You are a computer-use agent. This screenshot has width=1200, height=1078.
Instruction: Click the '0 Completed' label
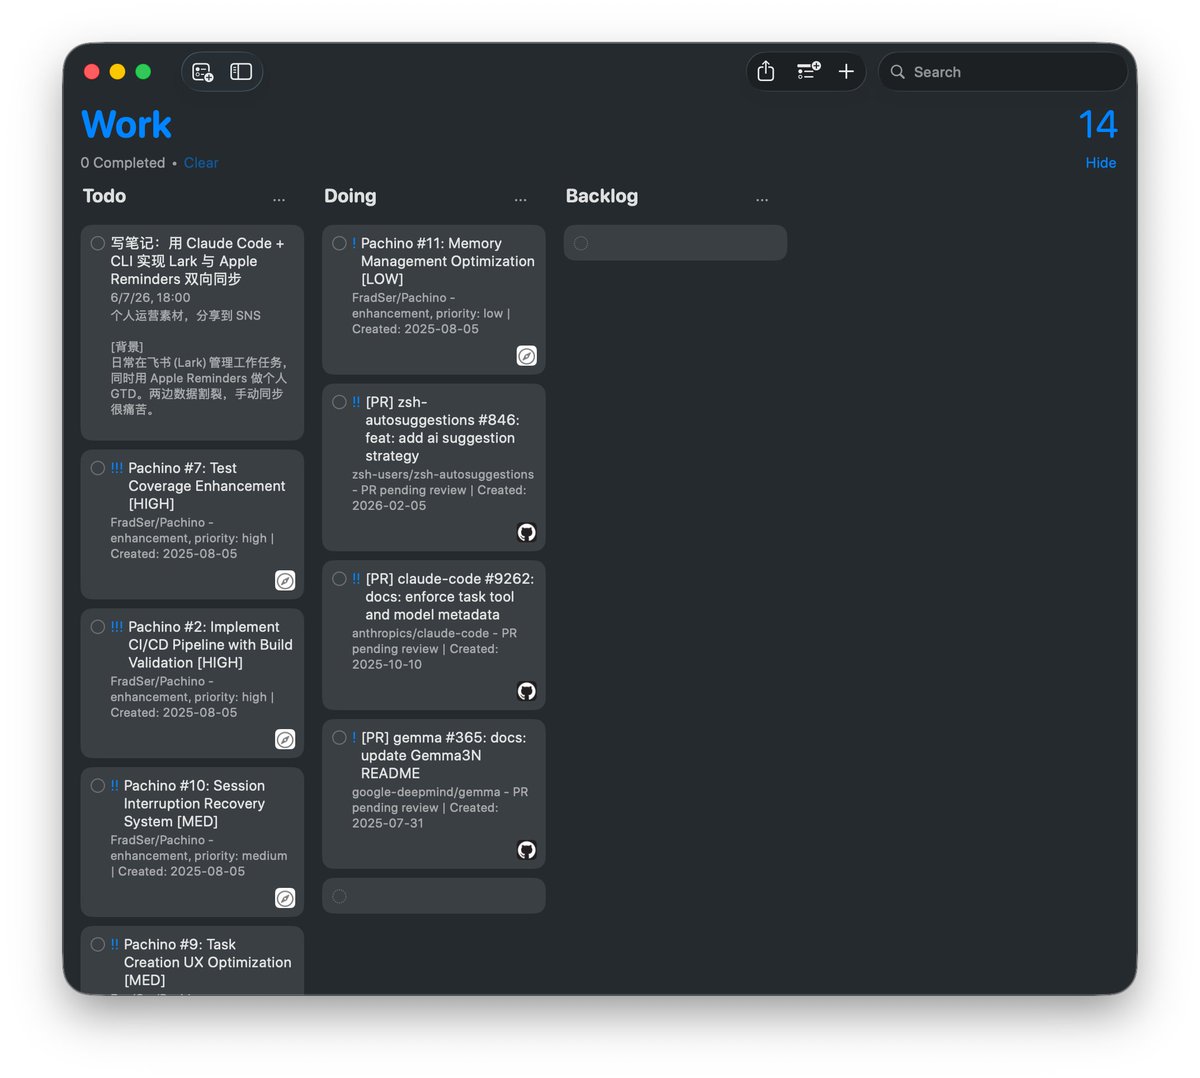click(x=123, y=163)
